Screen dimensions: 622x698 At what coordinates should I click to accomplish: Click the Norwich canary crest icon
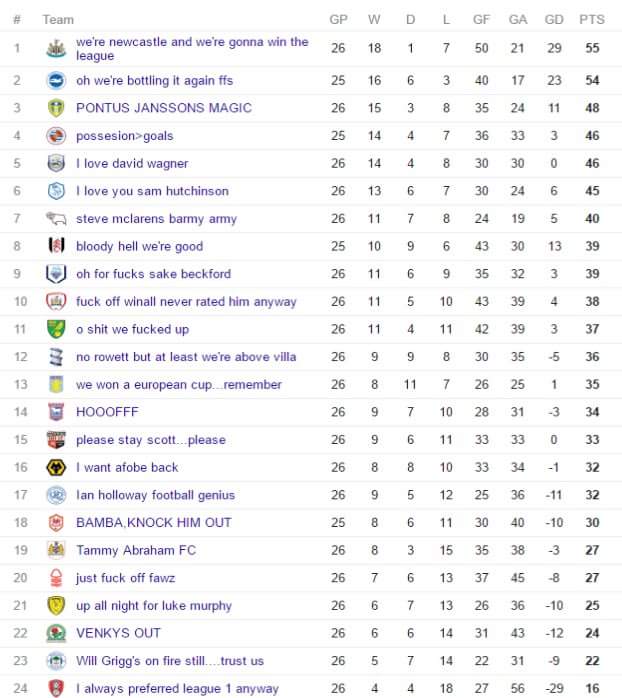(x=56, y=329)
